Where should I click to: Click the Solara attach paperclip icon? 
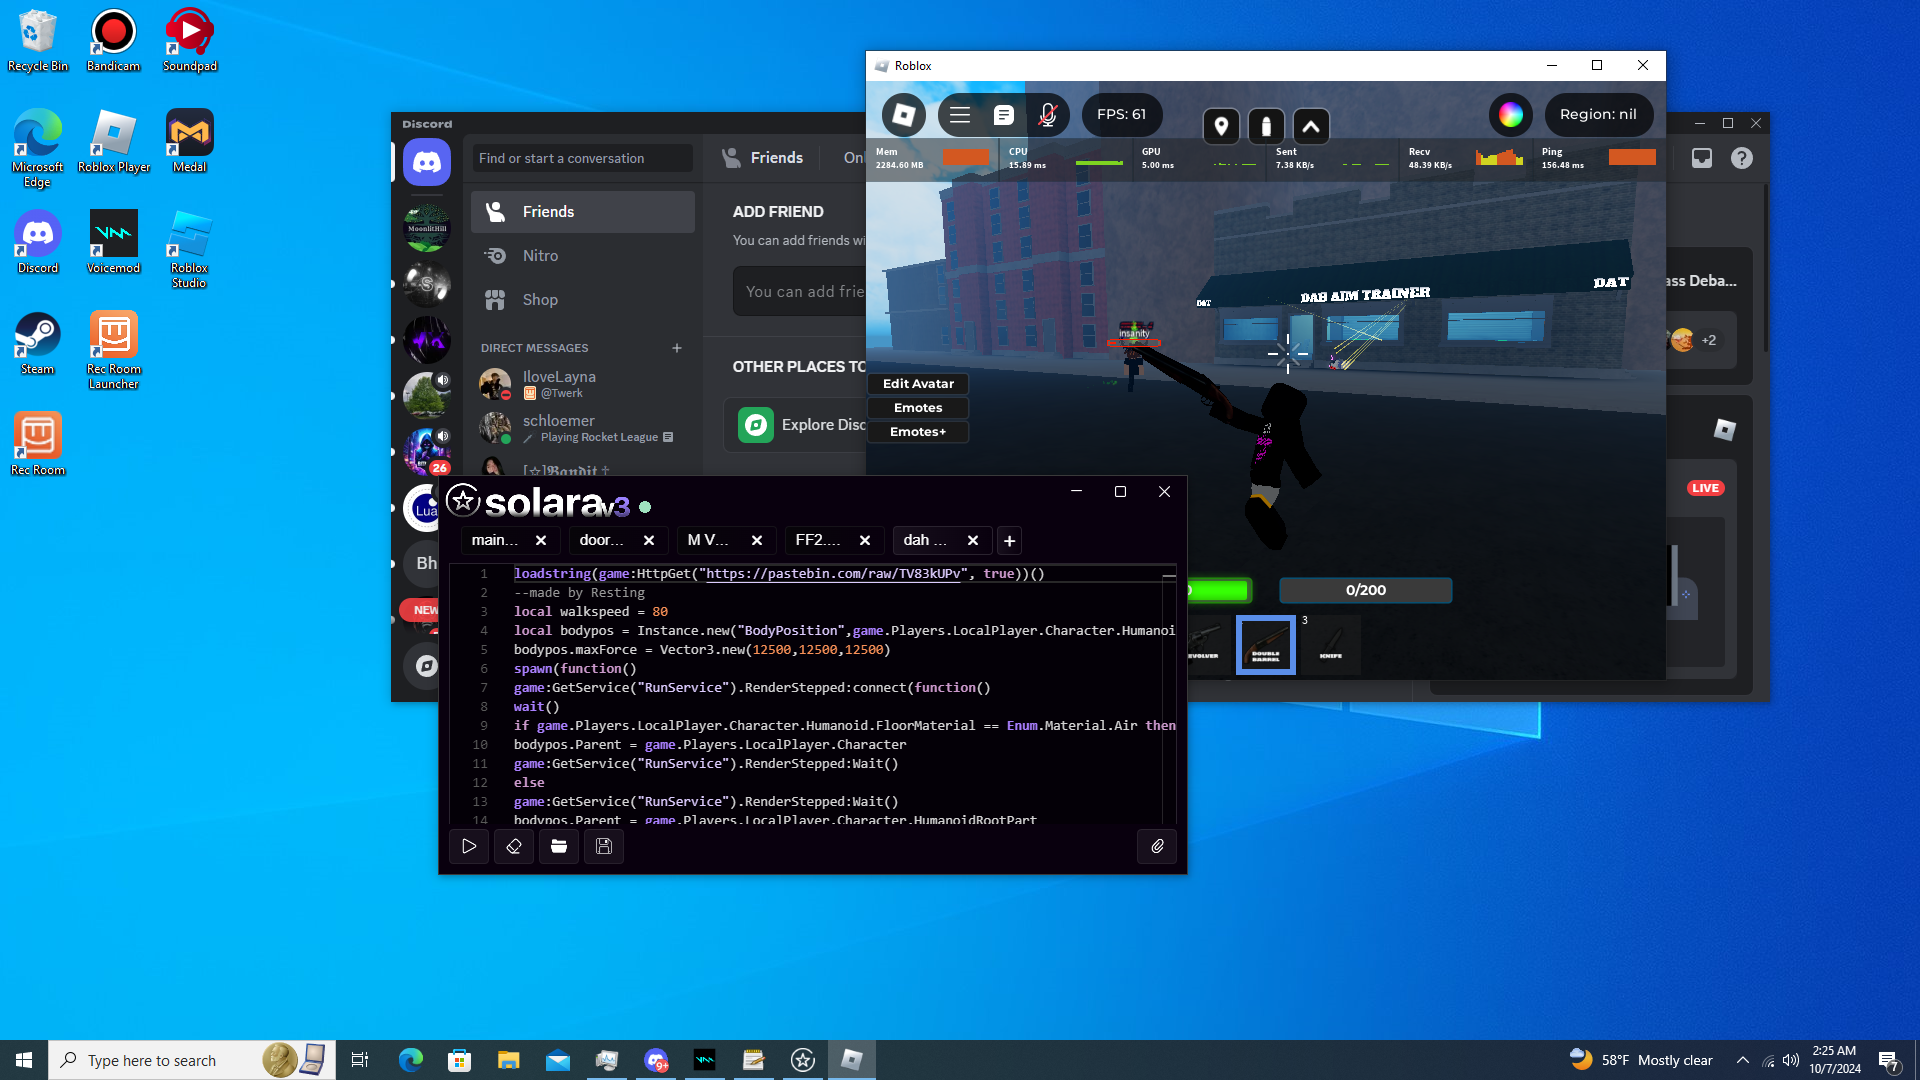click(1157, 846)
